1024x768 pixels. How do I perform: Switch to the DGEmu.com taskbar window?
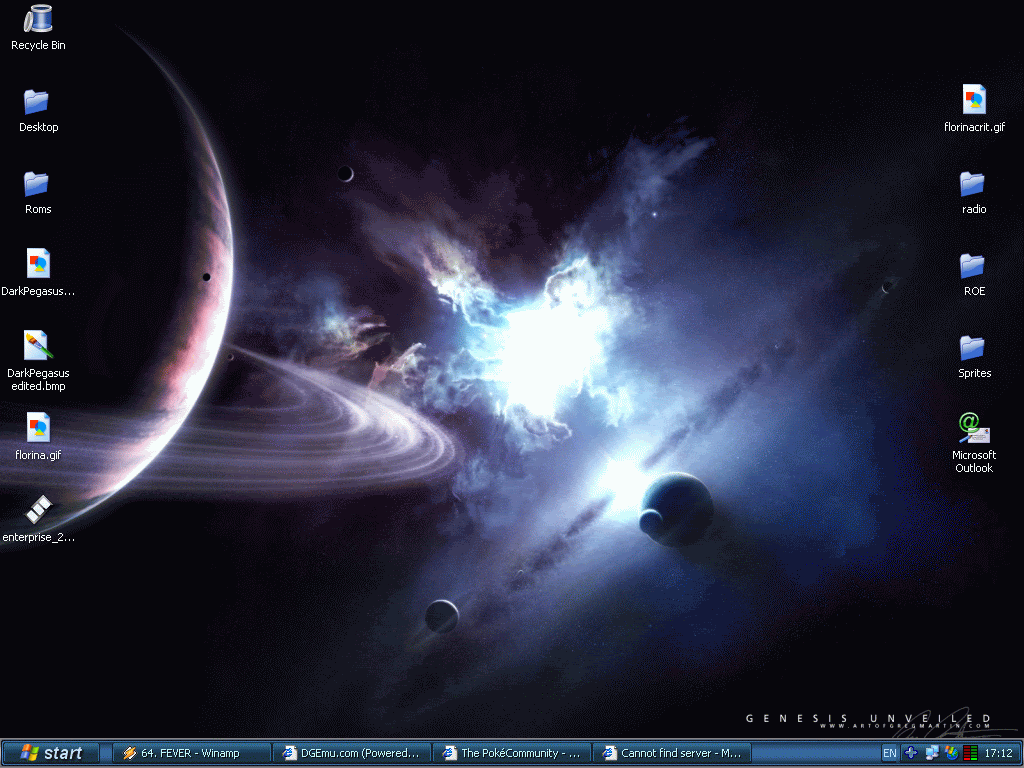tap(352, 753)
